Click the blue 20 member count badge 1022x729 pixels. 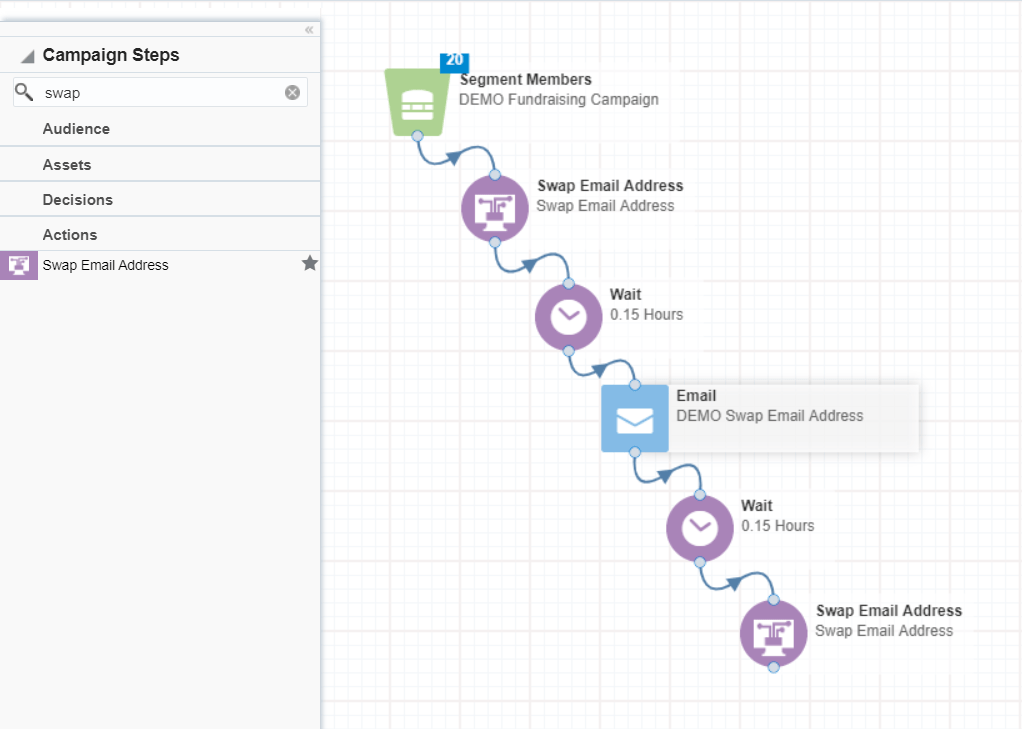tap(454, 61)
